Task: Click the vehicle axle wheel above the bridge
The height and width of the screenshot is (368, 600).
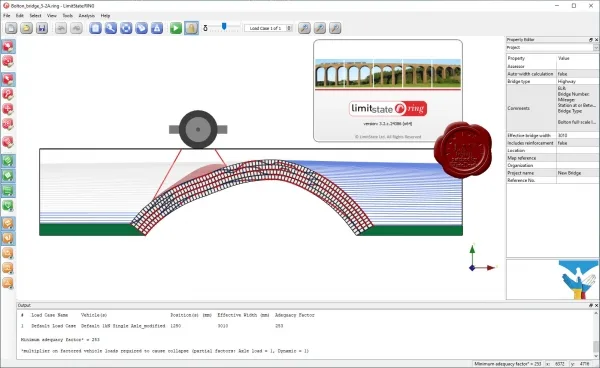Action: click(x=198, y=129)
